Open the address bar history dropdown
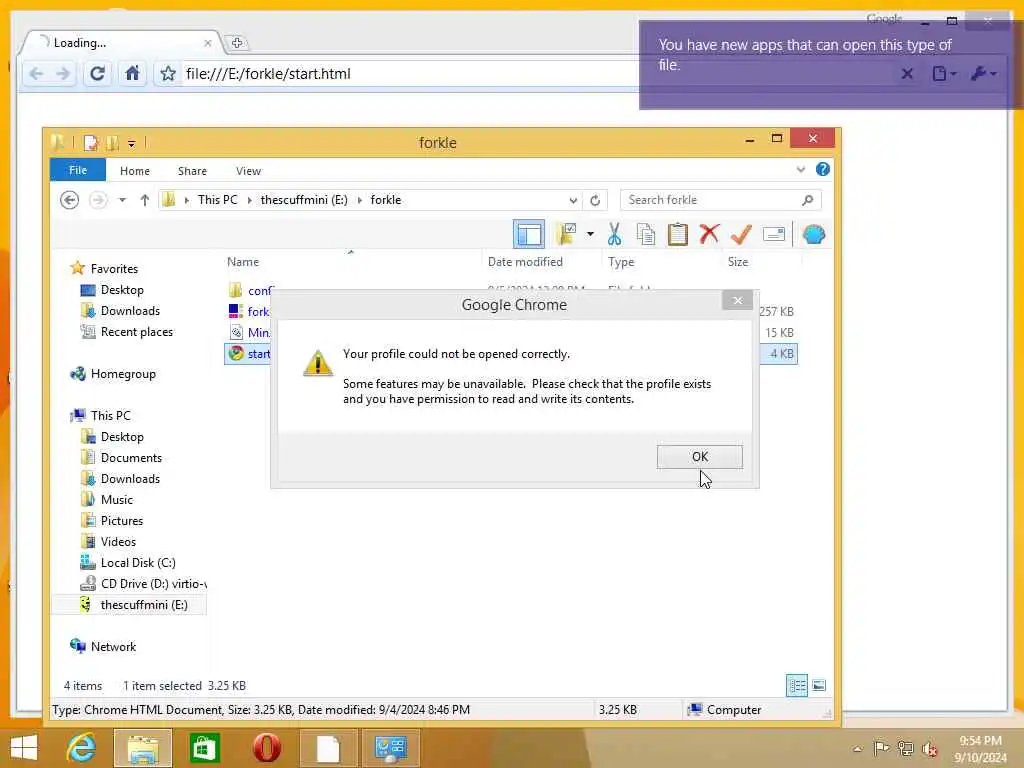Screen dimensions: 1024x768 click(x=573, y=200)
